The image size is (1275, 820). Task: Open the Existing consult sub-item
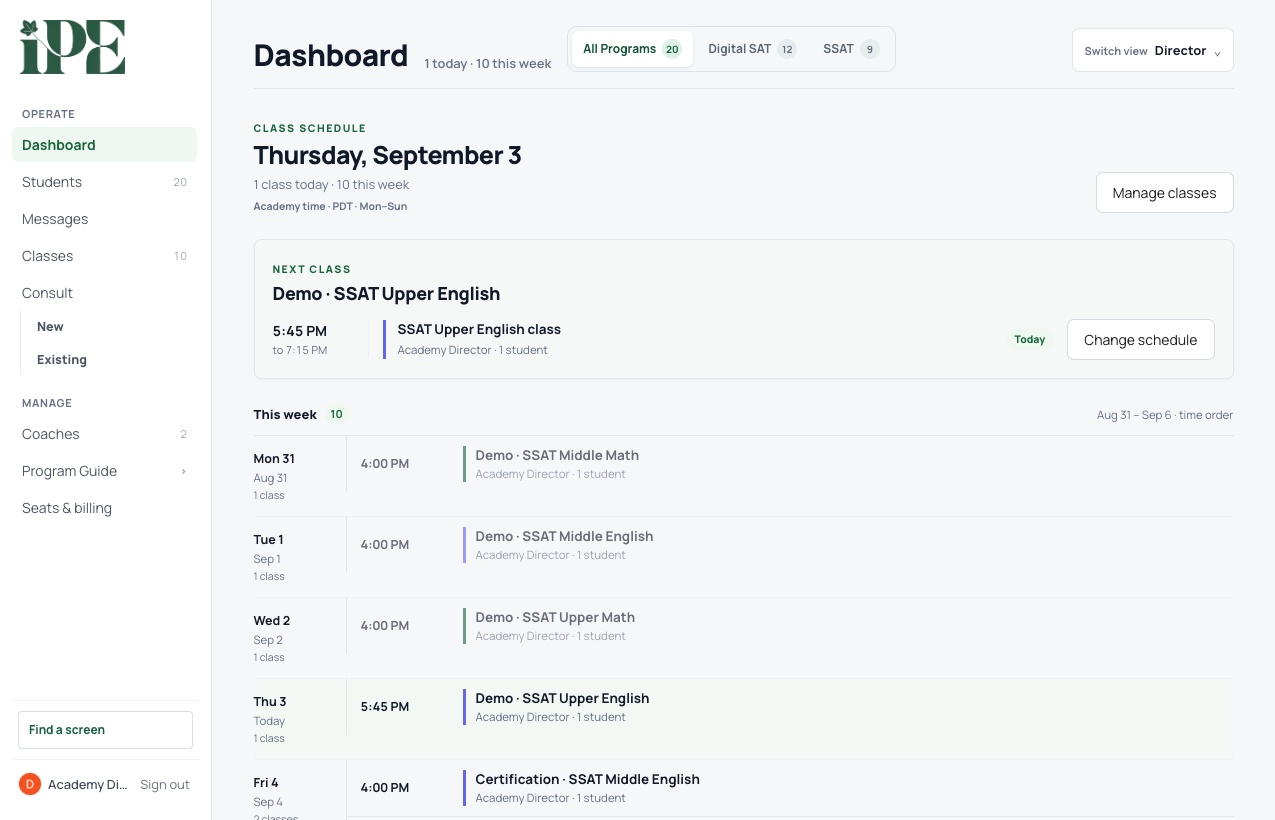tap(62, 360)
